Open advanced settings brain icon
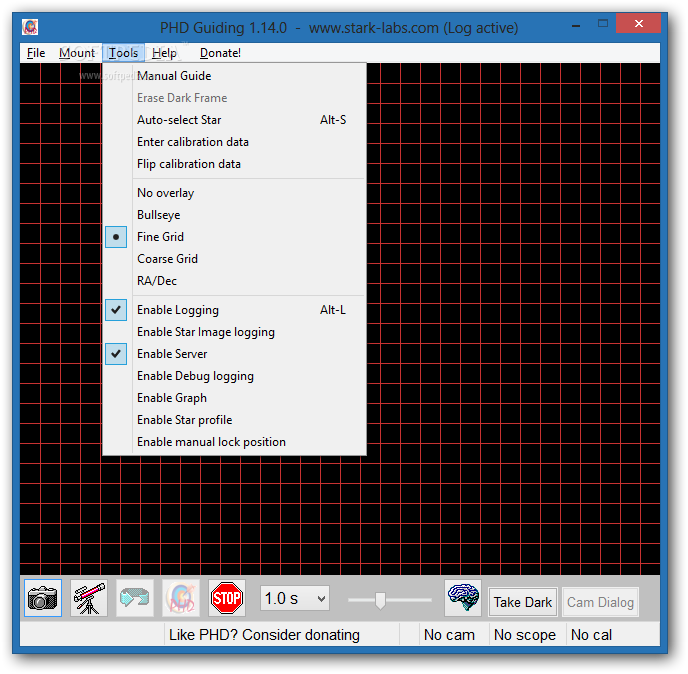 tap(463, 598)
